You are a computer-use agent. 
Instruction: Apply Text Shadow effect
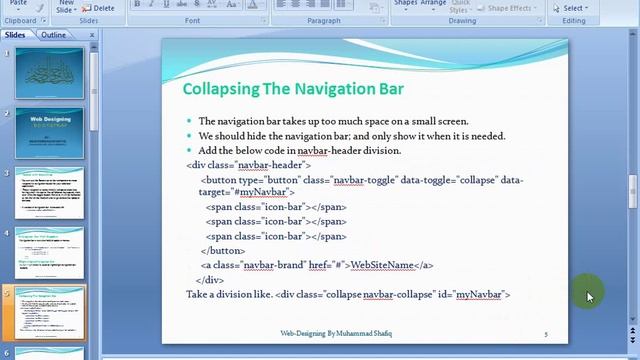click(197, 4)
